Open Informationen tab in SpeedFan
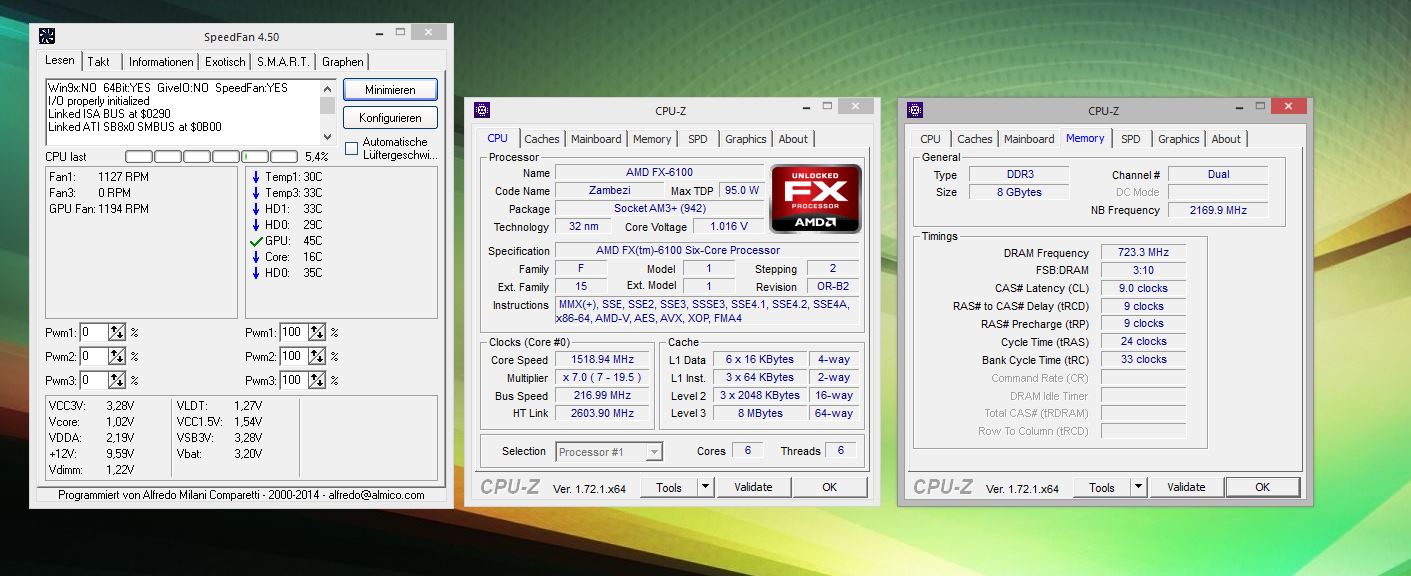The height and width of the screenshot is (576, 1411). [x=161, y=62]
